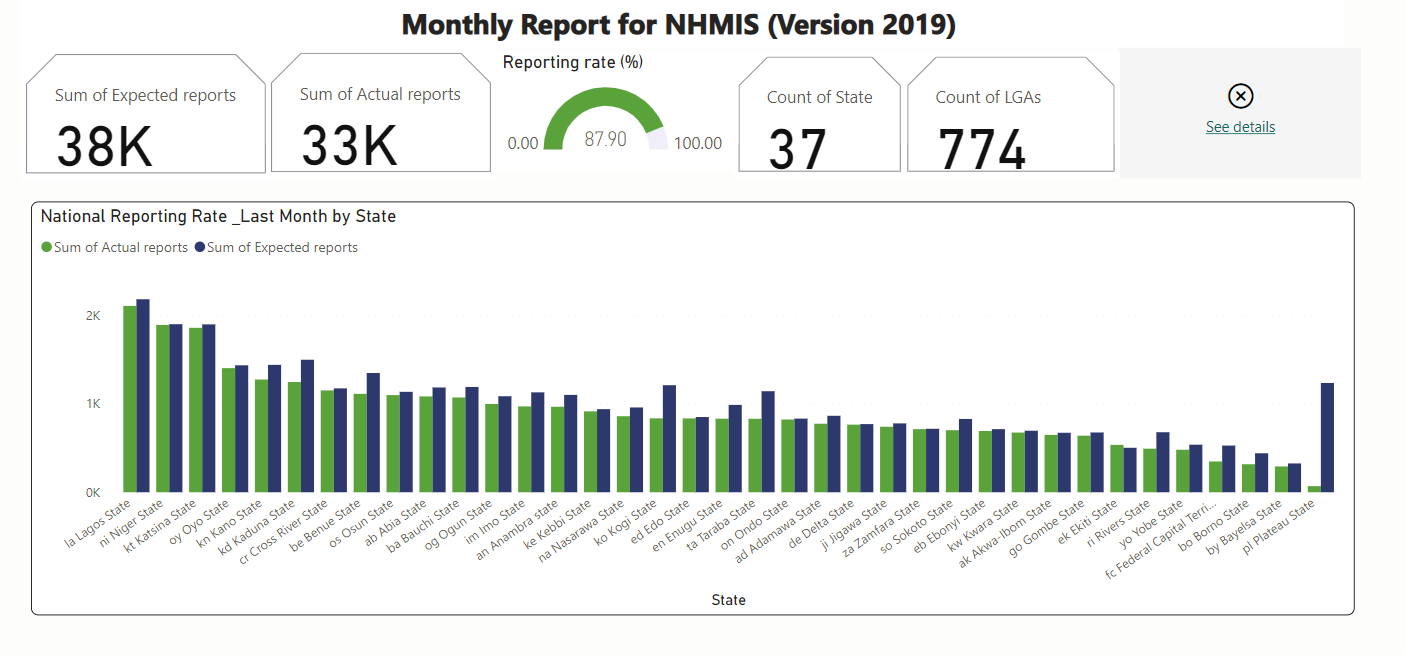Click the green Actual bar for Lagos State
This screenshot has height=655, width=1405.
[130, 399]
